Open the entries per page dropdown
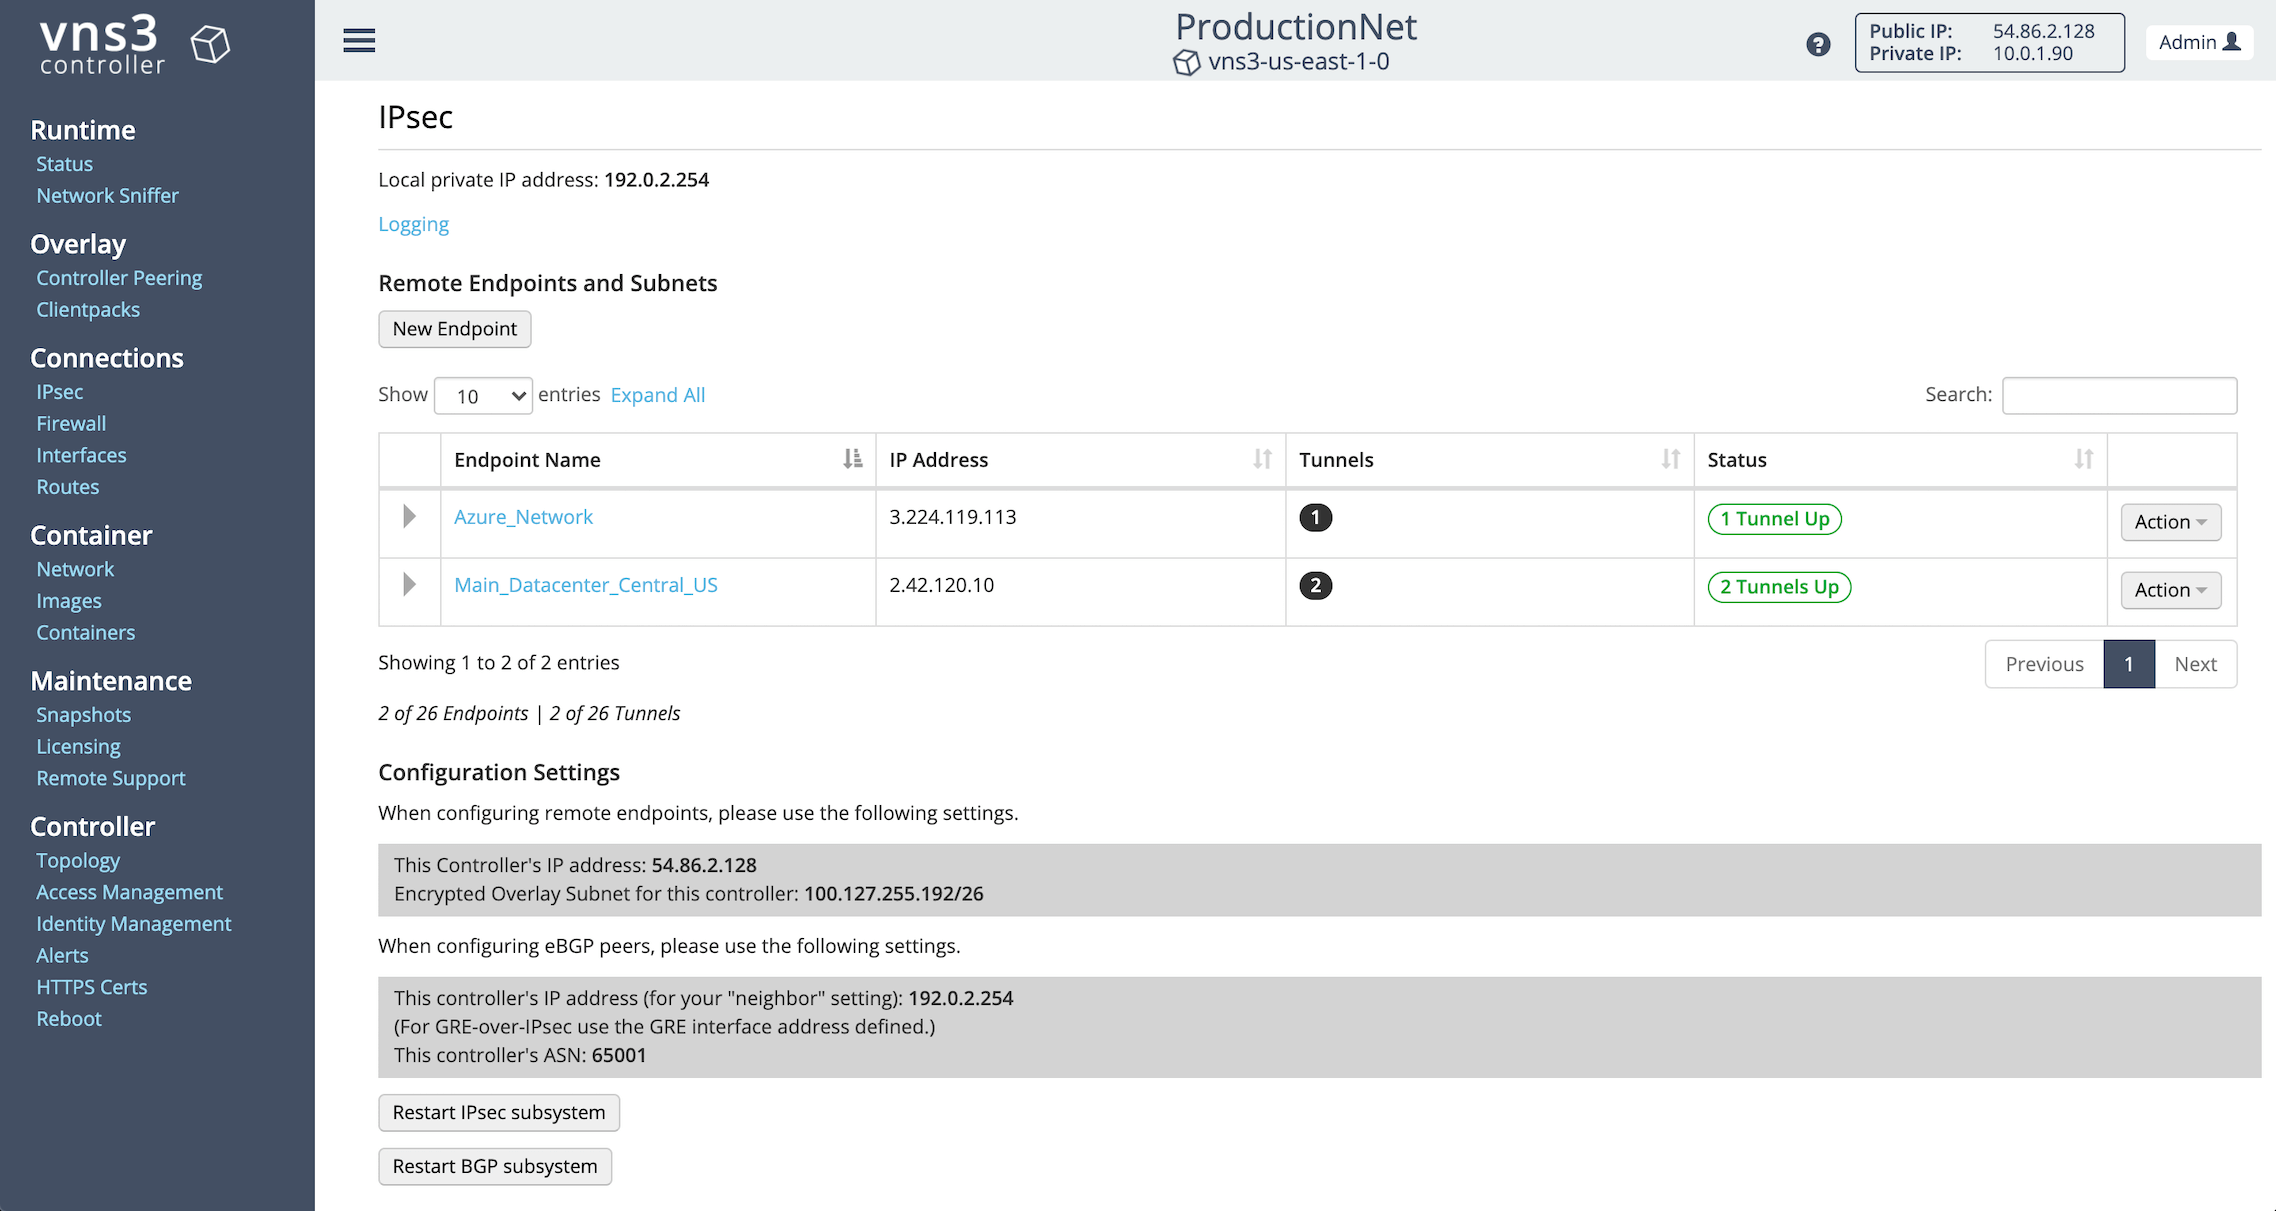 click(482, 395)
